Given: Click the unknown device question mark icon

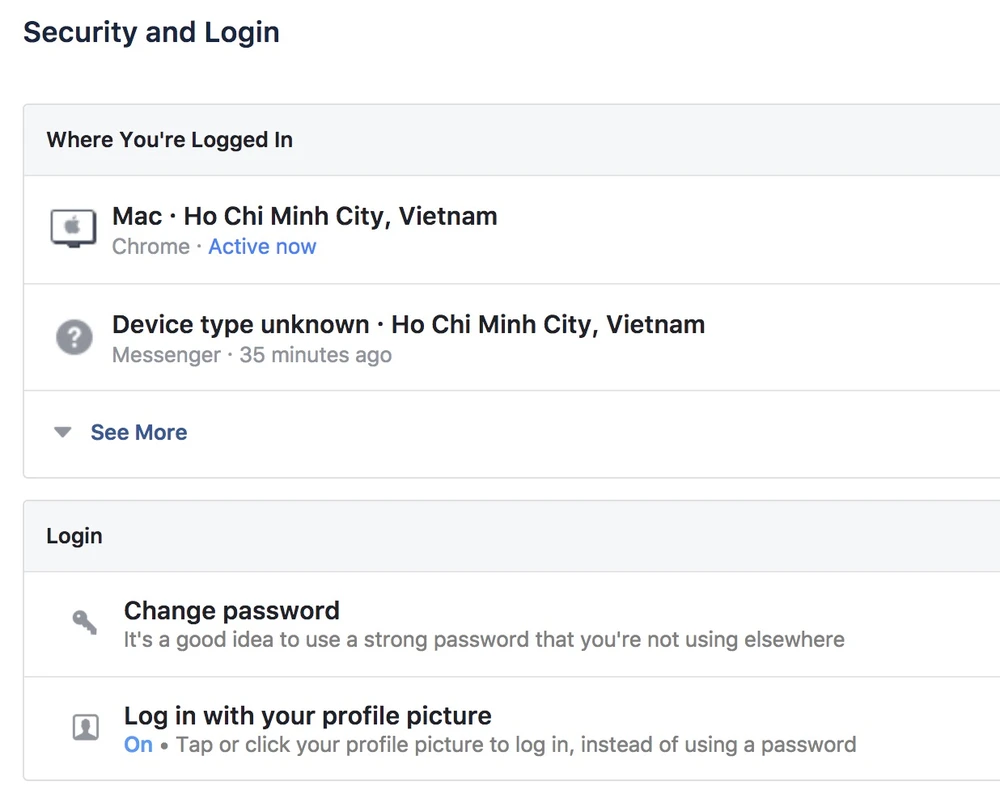Looking at the screenshot, I should point(73,337).
